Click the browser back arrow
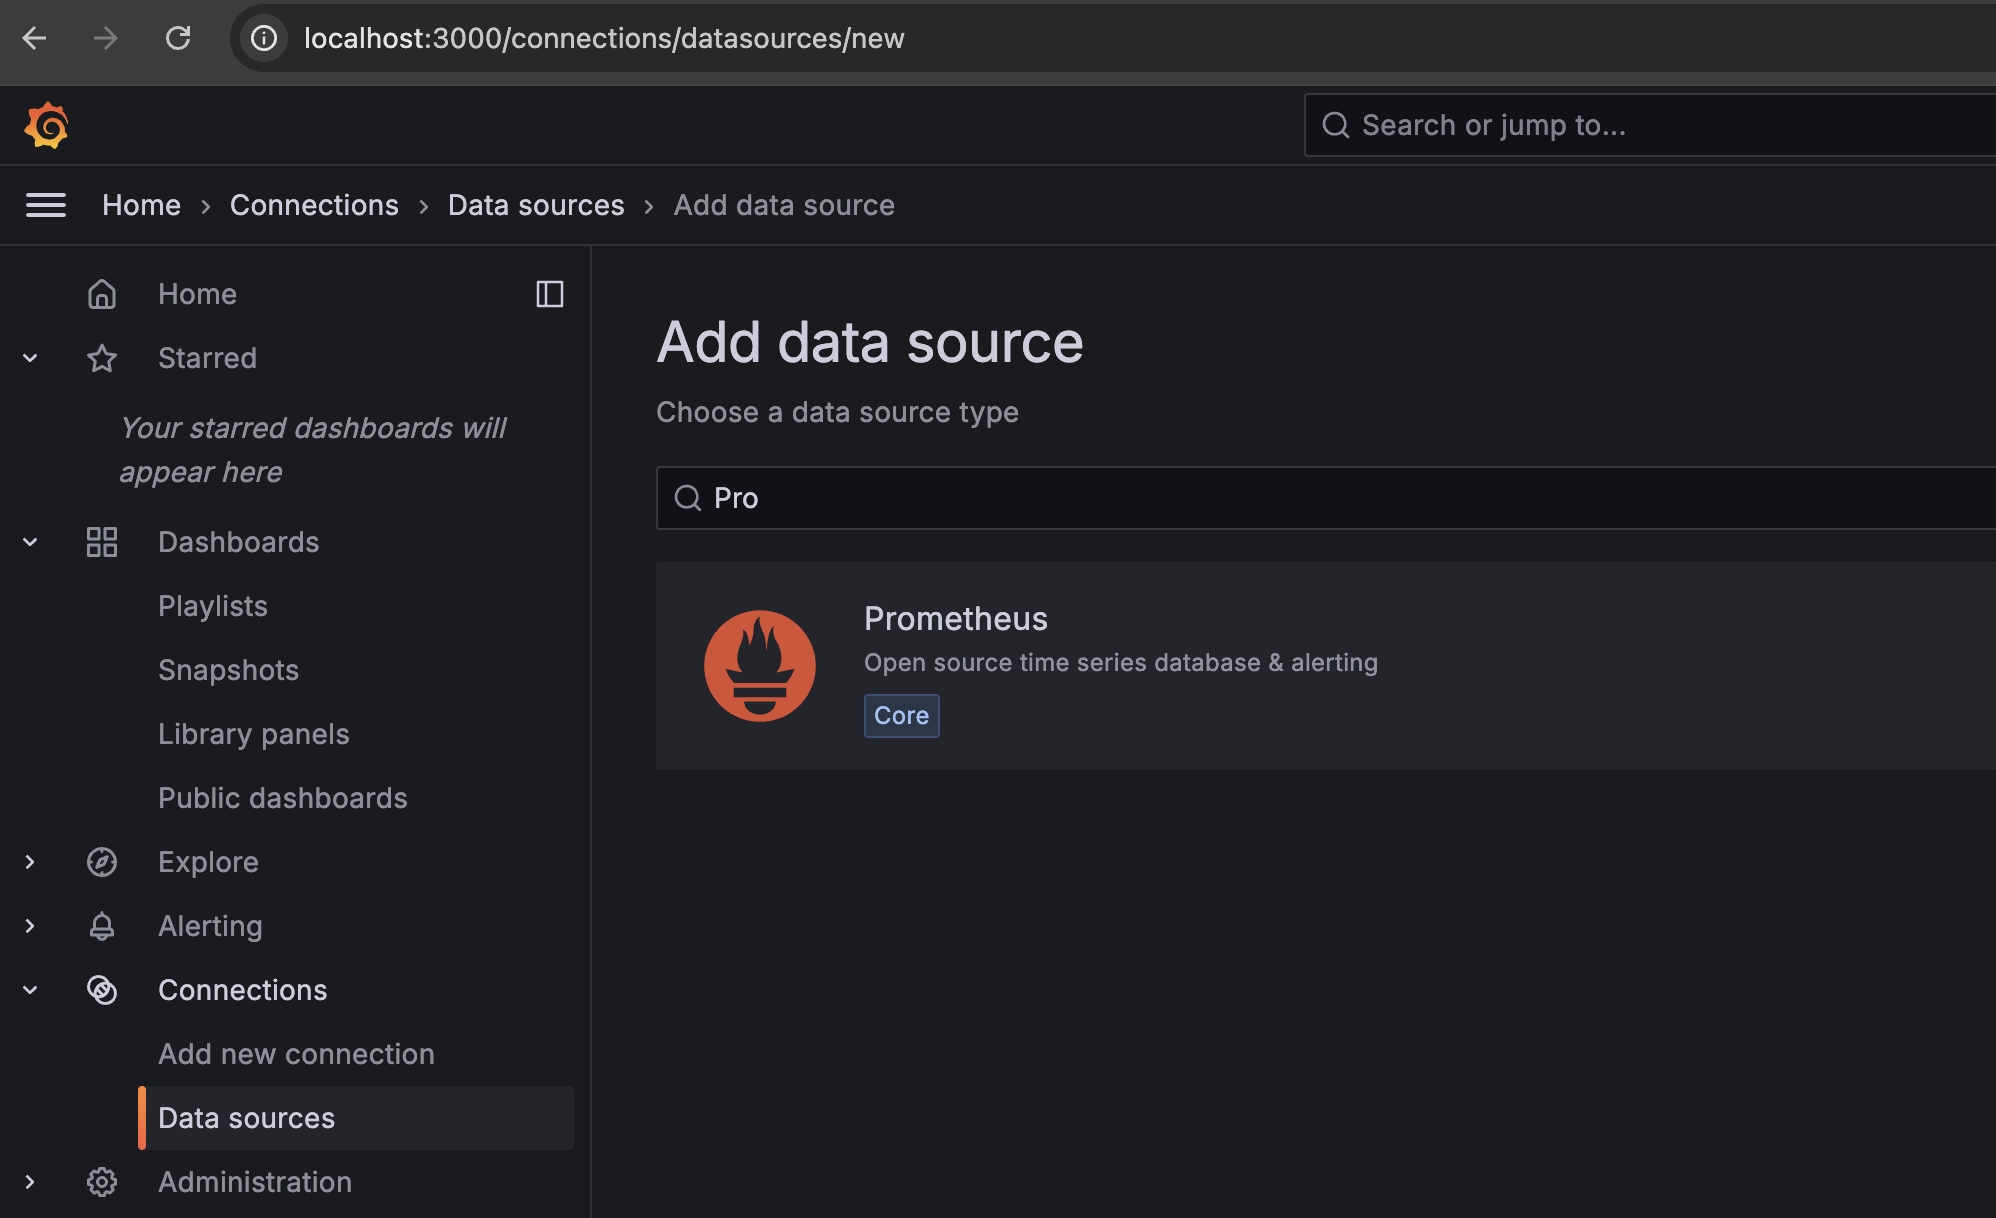This screenshot has height=1218, width=1996. point(35,38)
